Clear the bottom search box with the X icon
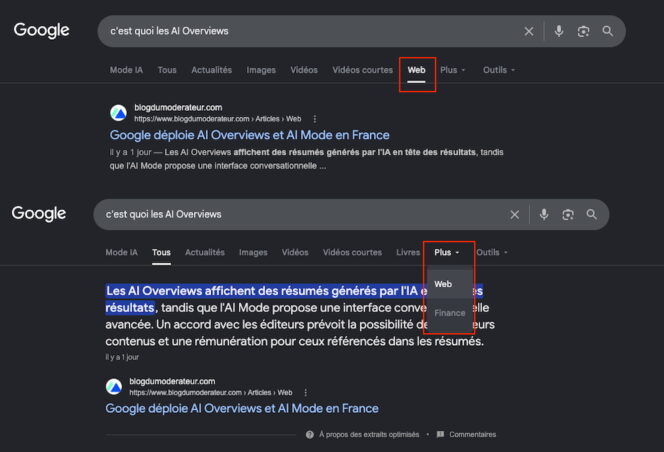664x452 pixels. (515, 215)
